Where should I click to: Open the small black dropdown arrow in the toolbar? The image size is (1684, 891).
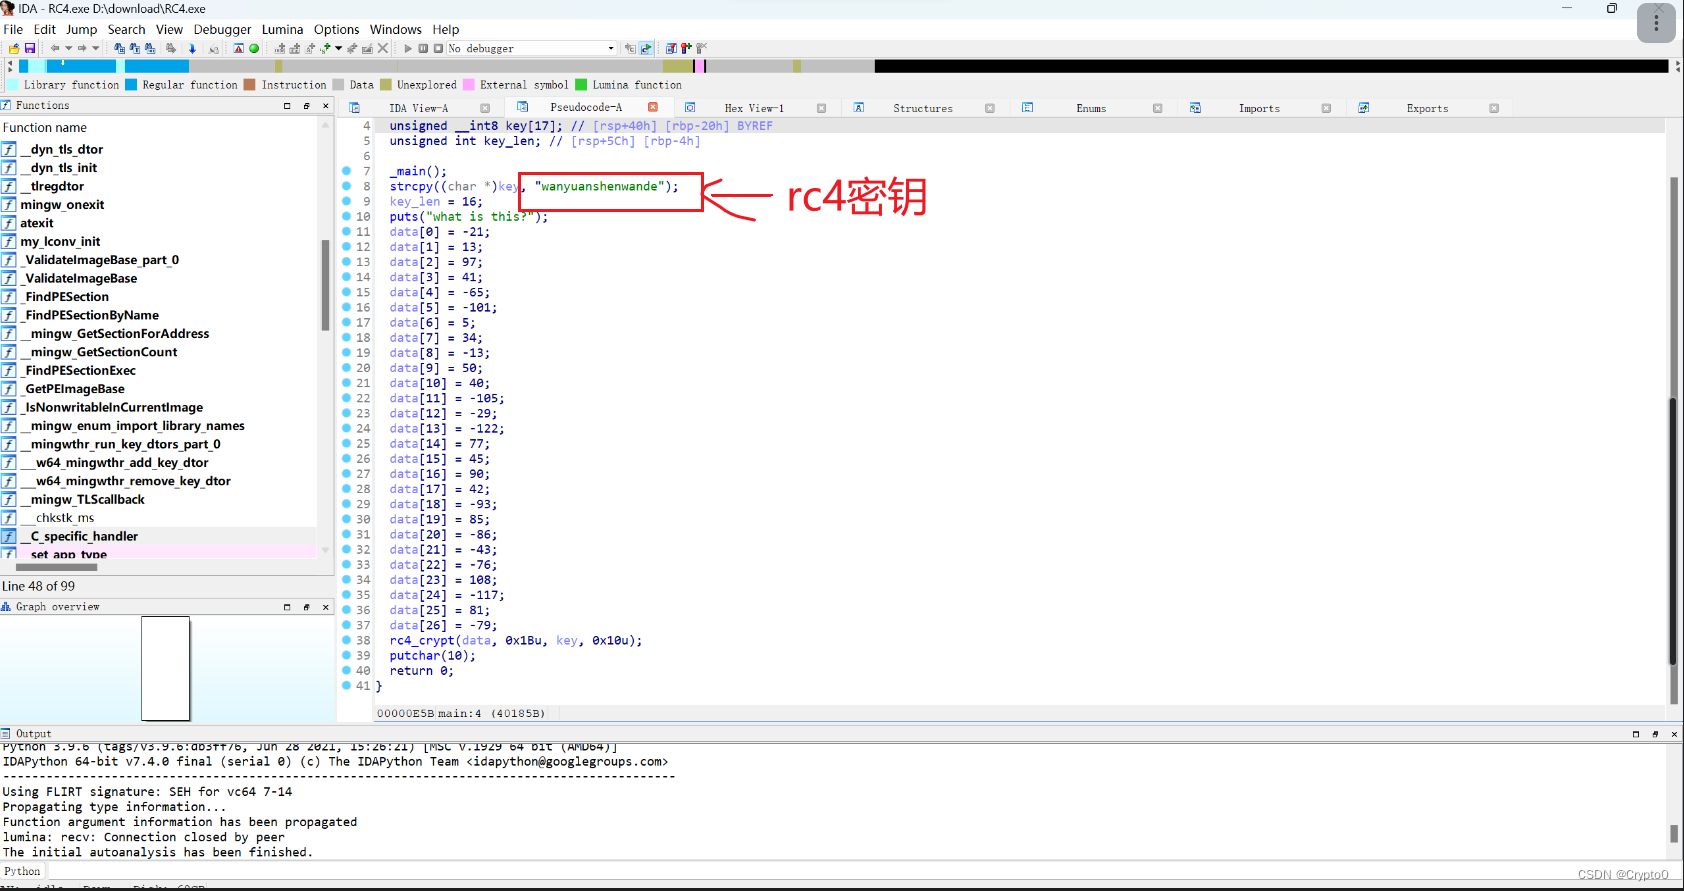(339, 48)
